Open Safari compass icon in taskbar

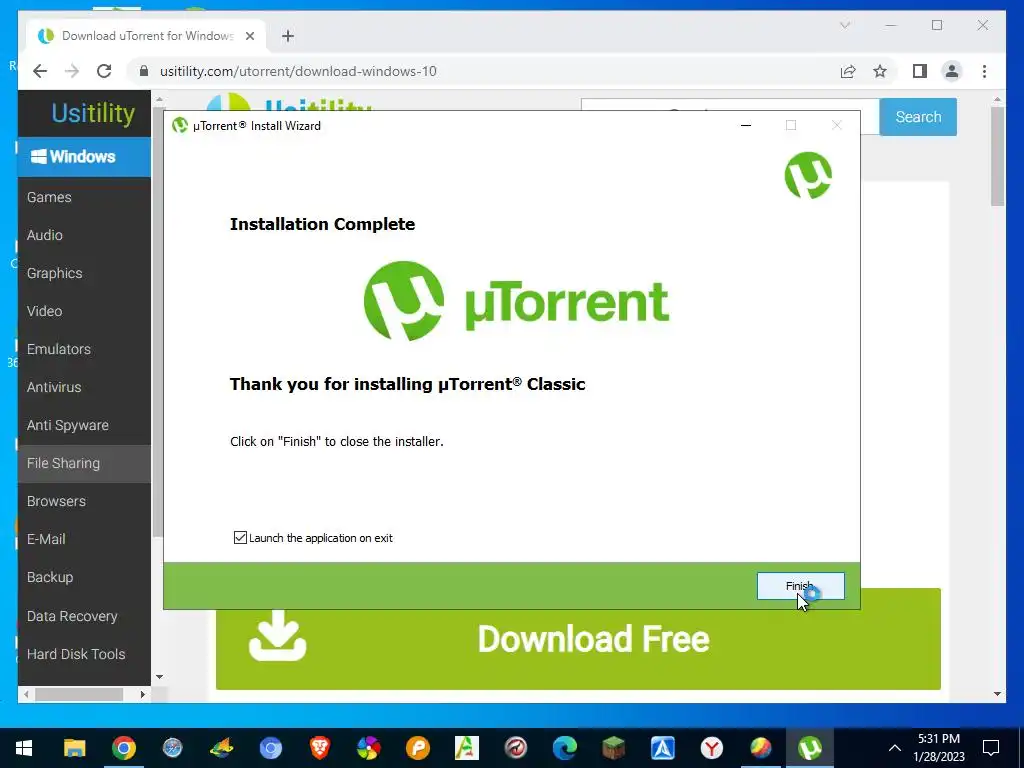click(172, 748)
